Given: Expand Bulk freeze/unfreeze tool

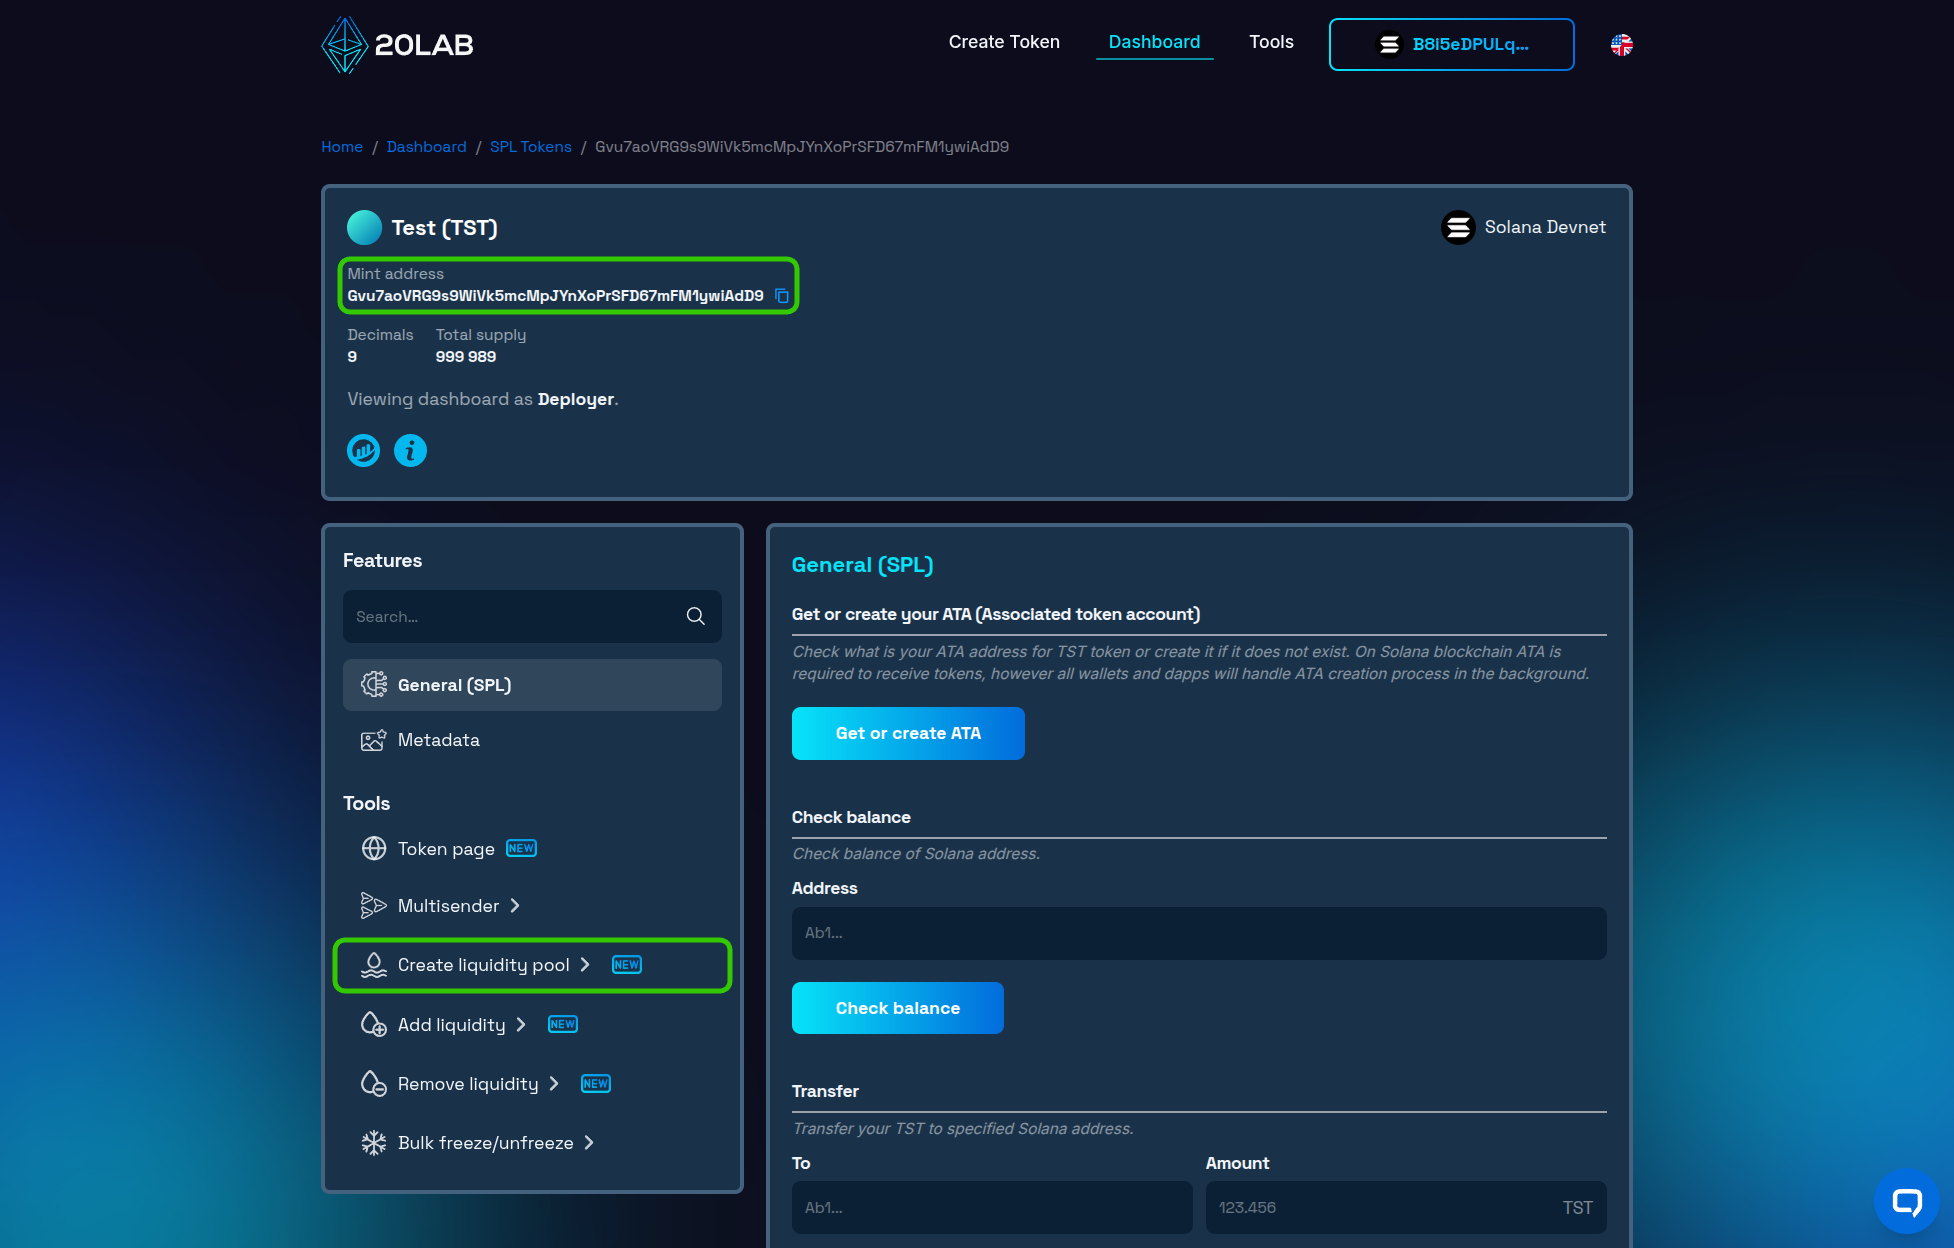Looking at the screenshot, I should click(486, 1143).
